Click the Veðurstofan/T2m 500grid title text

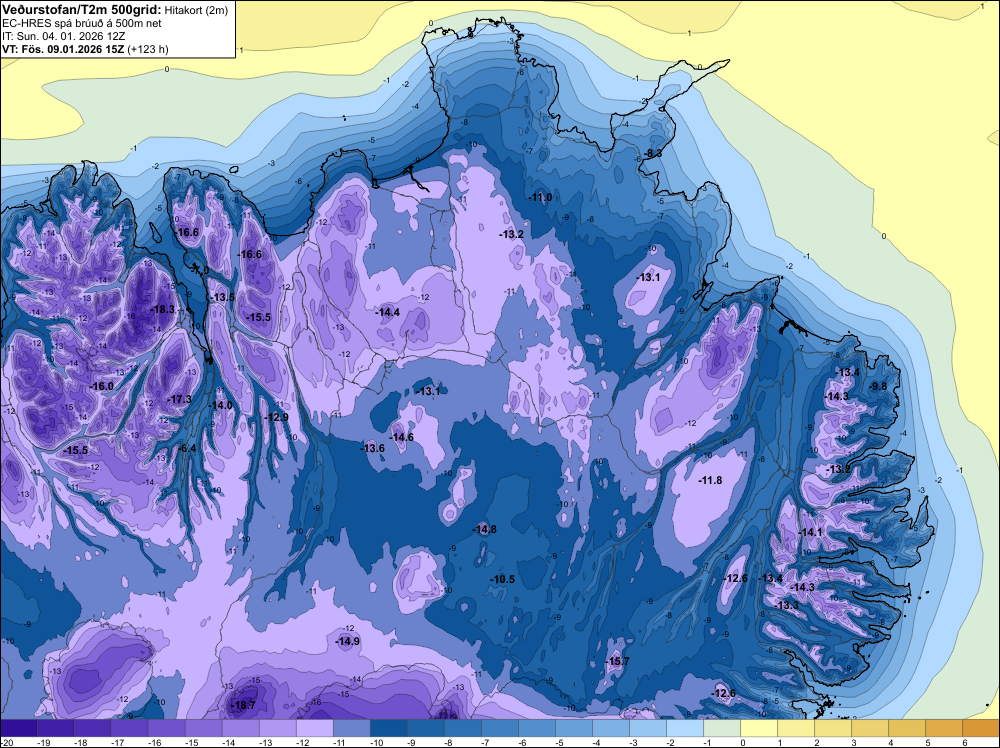tap(81, 9)
